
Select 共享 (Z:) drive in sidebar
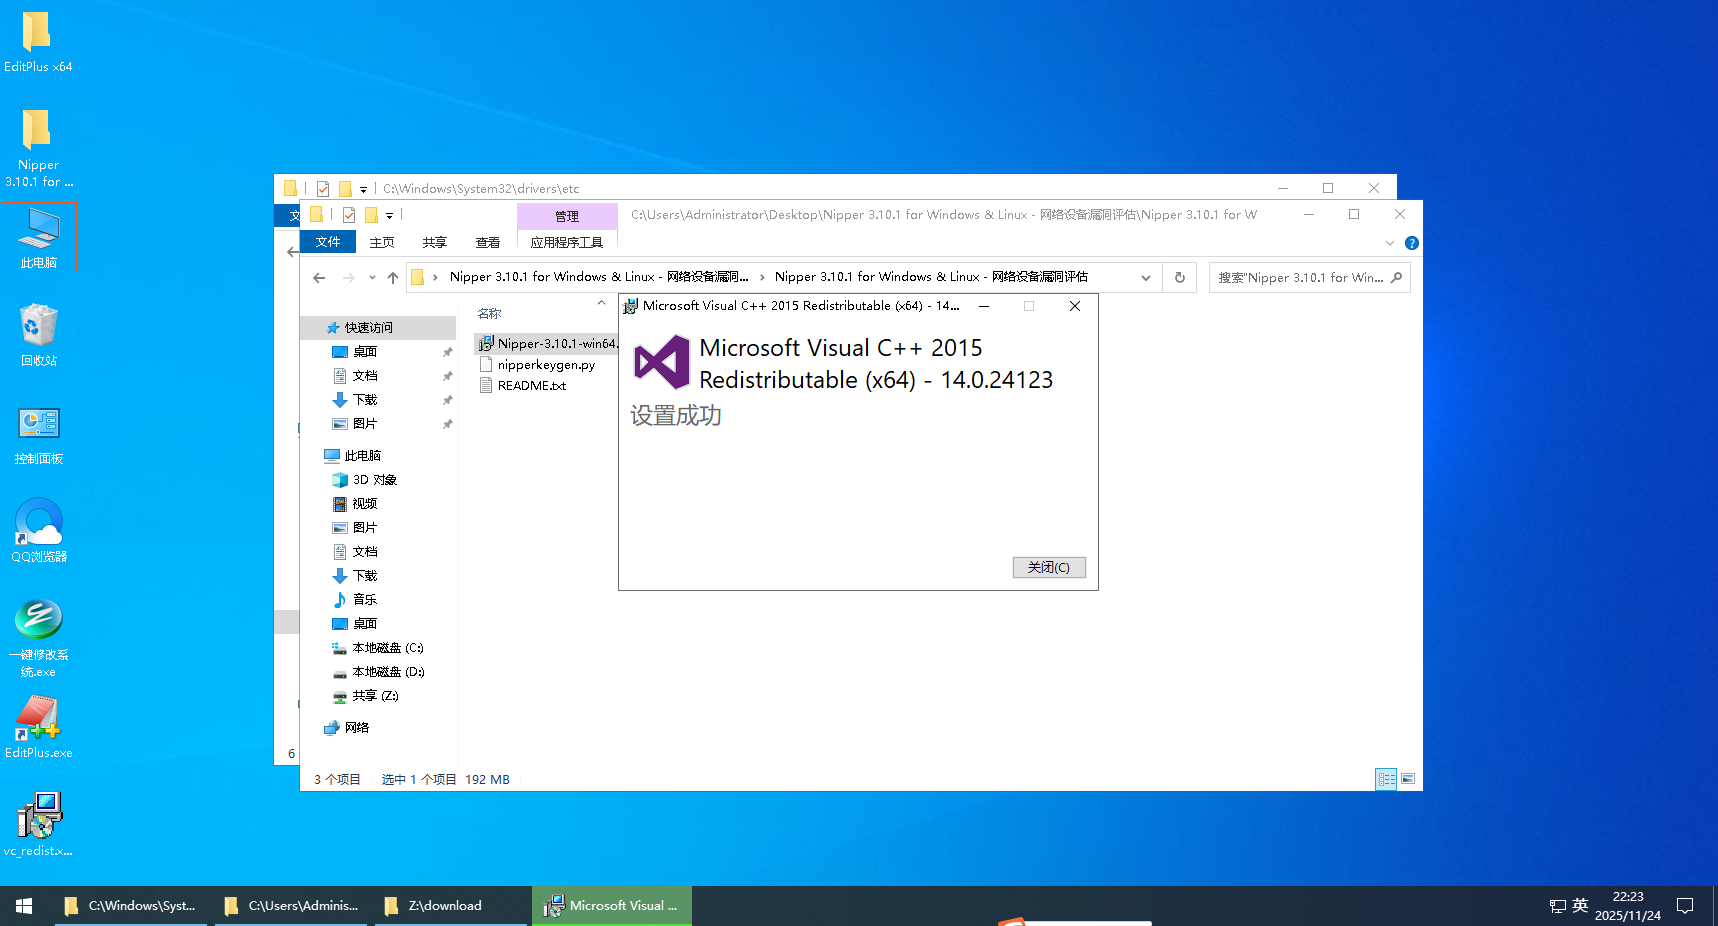click(x=375, y=696)
